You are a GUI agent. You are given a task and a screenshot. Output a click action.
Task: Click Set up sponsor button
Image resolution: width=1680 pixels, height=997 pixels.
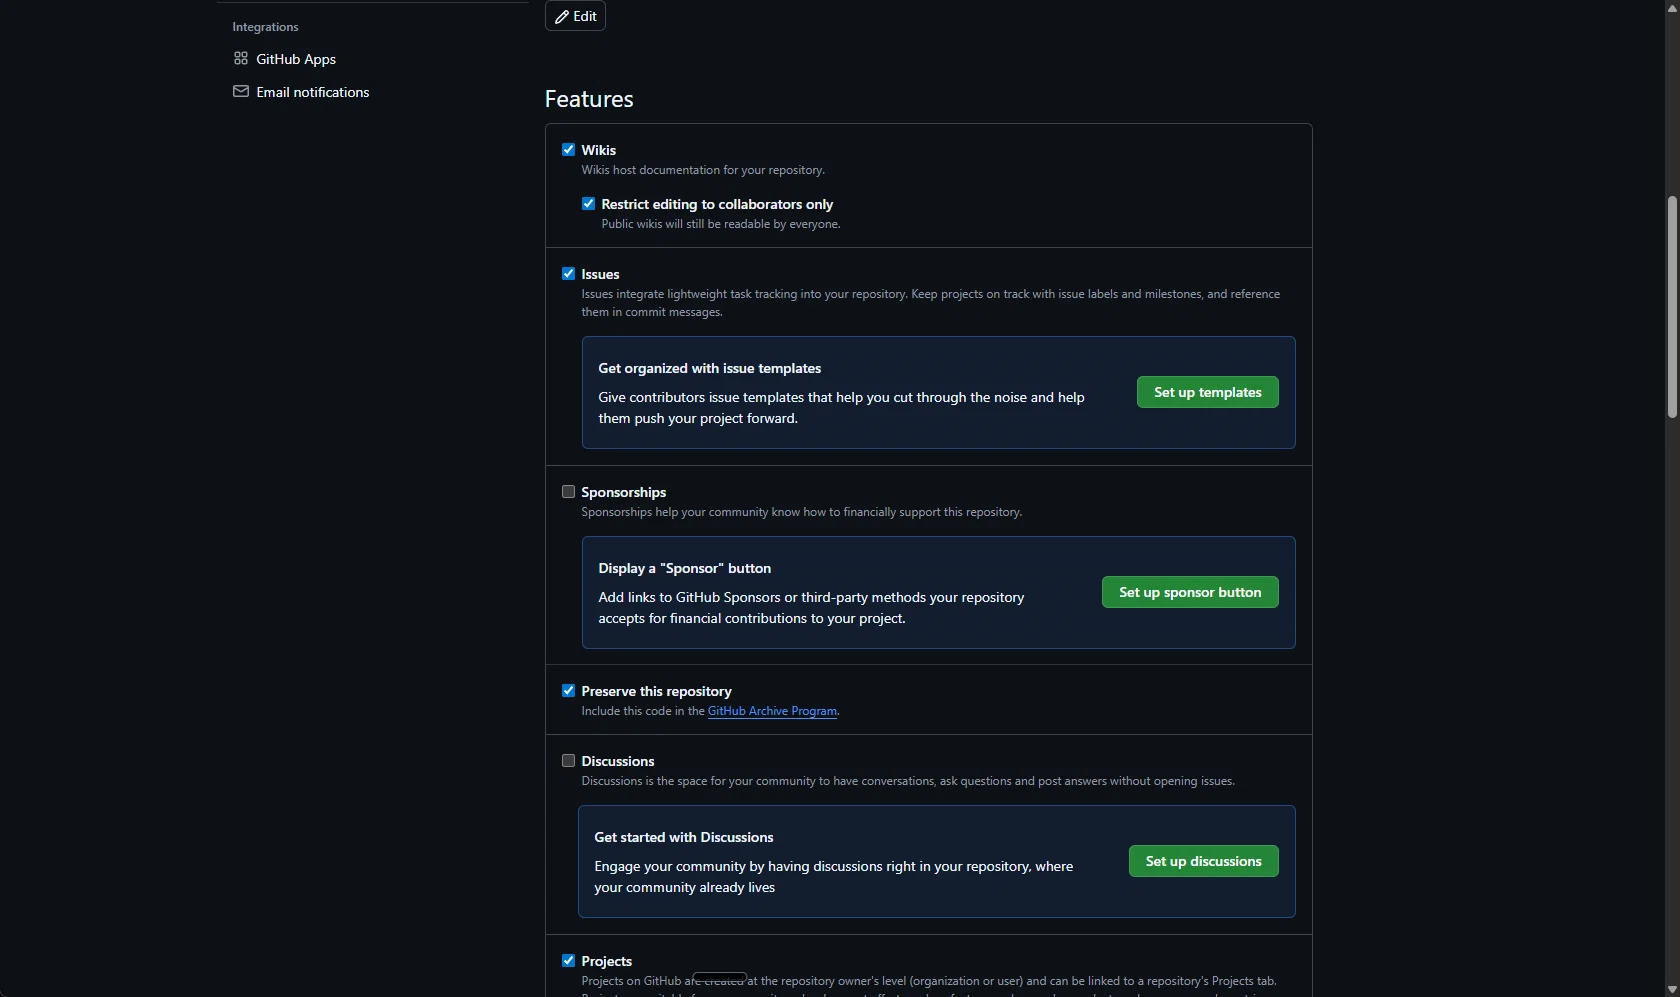[x=1190, y=592]
